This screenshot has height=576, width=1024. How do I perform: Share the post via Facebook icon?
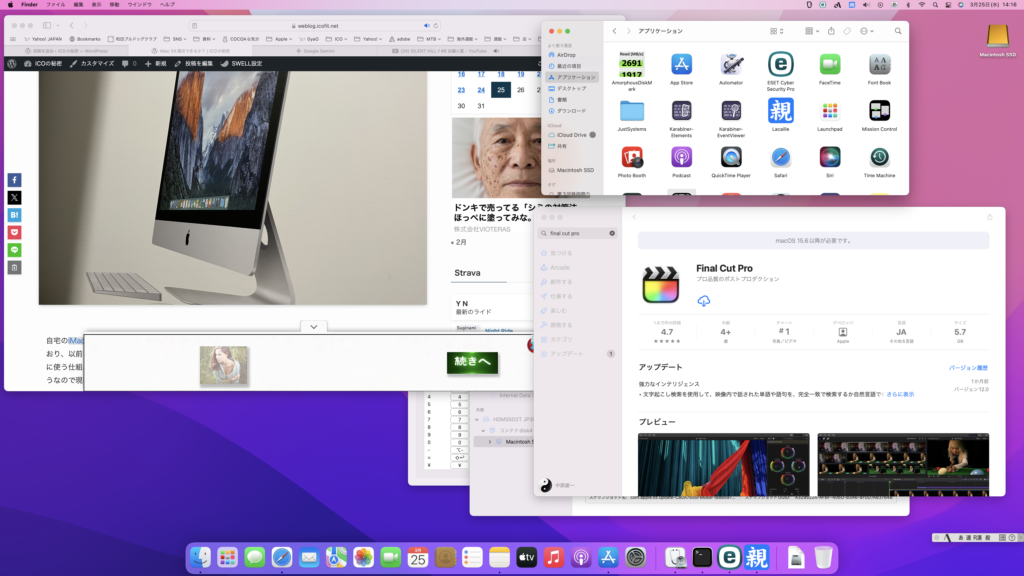[x=14, y=180]
